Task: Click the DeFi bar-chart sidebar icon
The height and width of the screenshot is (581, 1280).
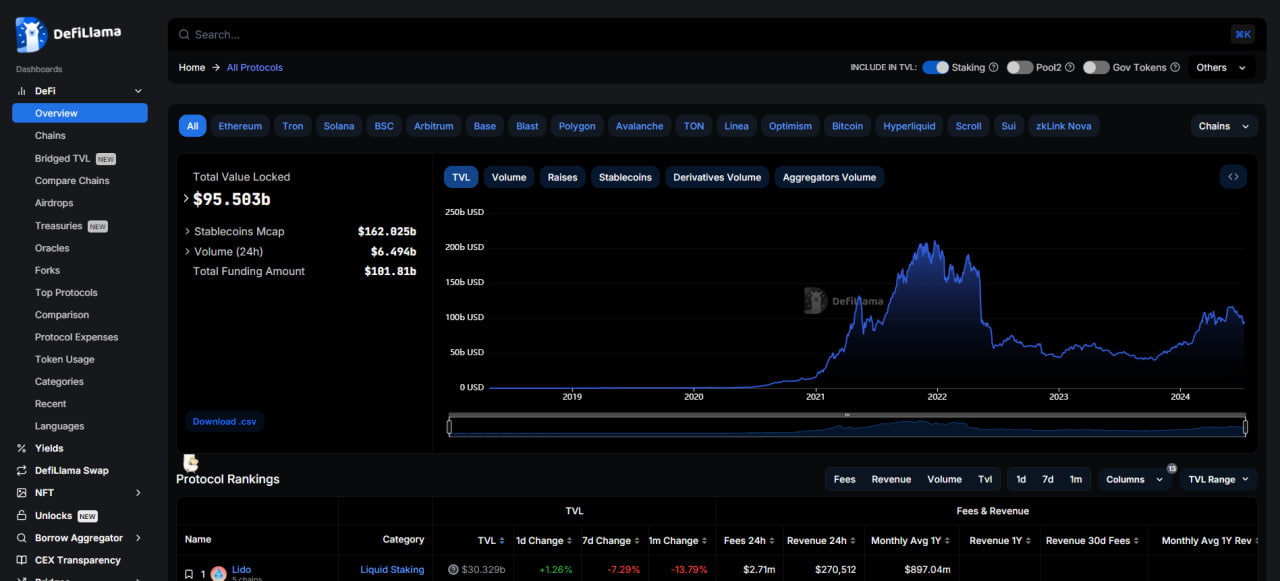Action: tap(22, 91)
